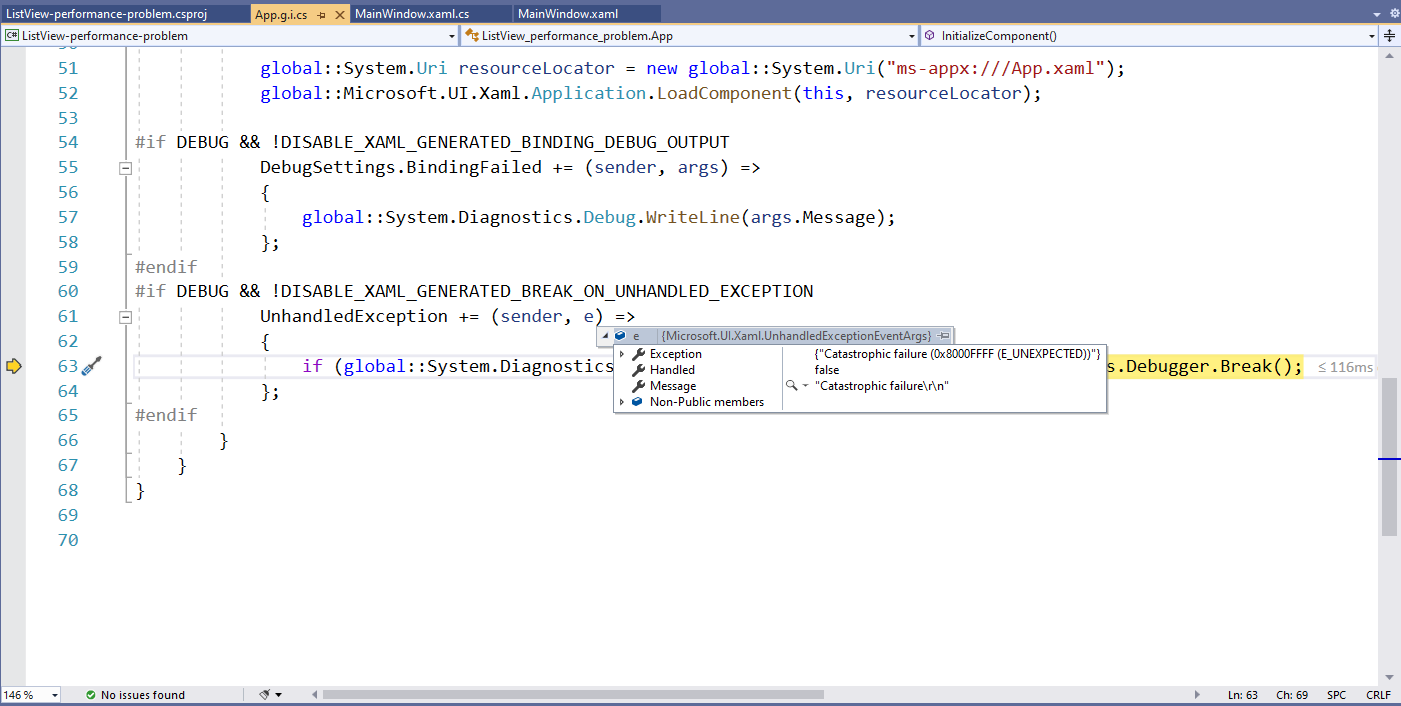Click the yellow current-statement arrow at line 63
1401x706 pixels.
(x=13, y=366)
